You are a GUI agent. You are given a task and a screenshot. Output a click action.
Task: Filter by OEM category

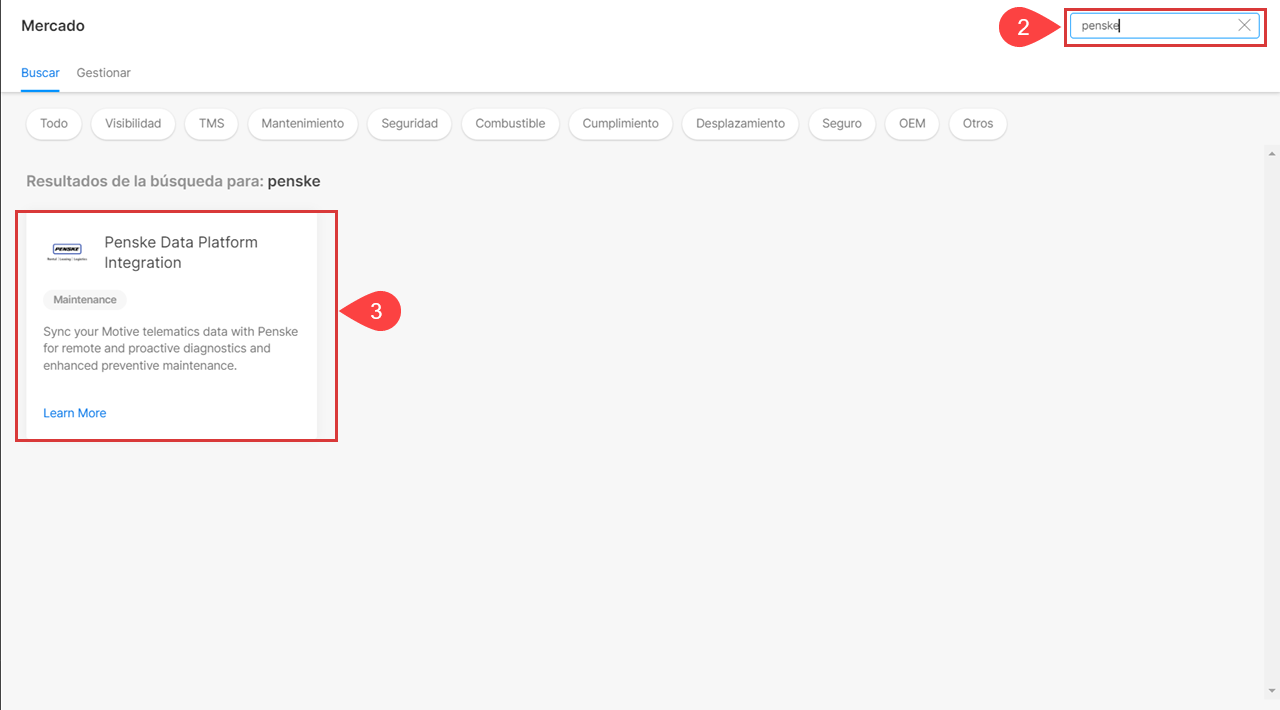tap(912, 123)
